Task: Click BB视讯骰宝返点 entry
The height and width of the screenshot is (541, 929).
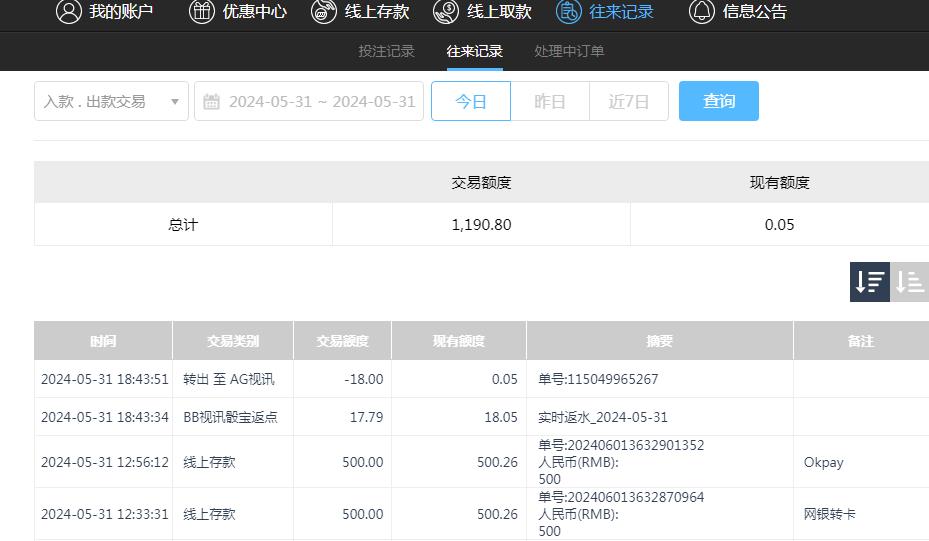Action: coord(230,417)
